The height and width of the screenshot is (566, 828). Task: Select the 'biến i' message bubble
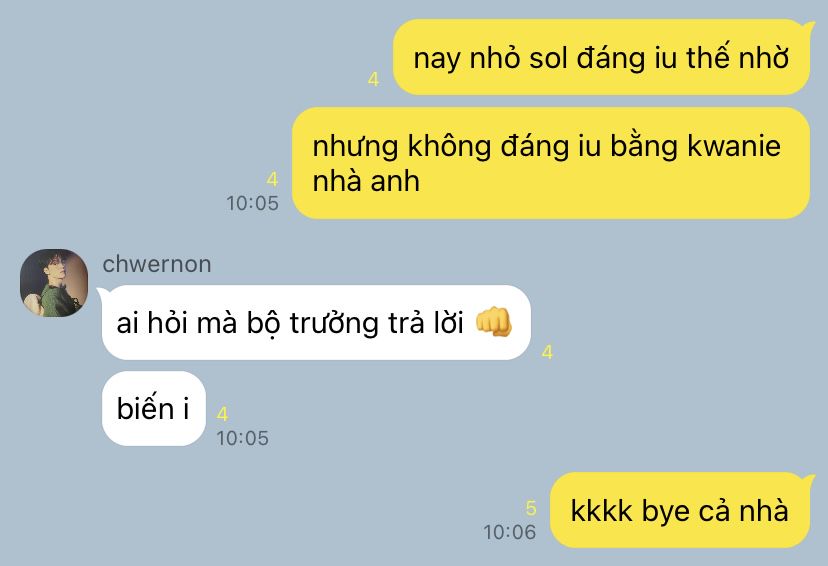click(x=154, y=409)
